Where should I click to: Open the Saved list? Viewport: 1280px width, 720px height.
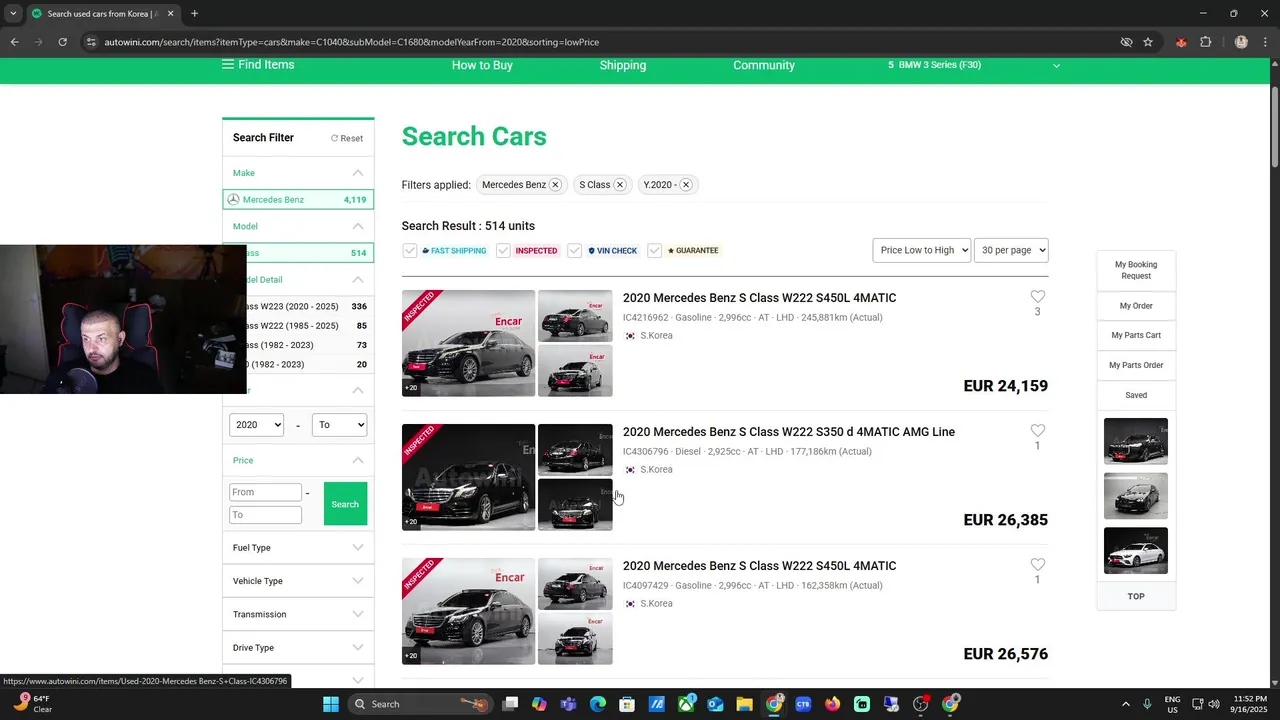tap(1136, 395)
